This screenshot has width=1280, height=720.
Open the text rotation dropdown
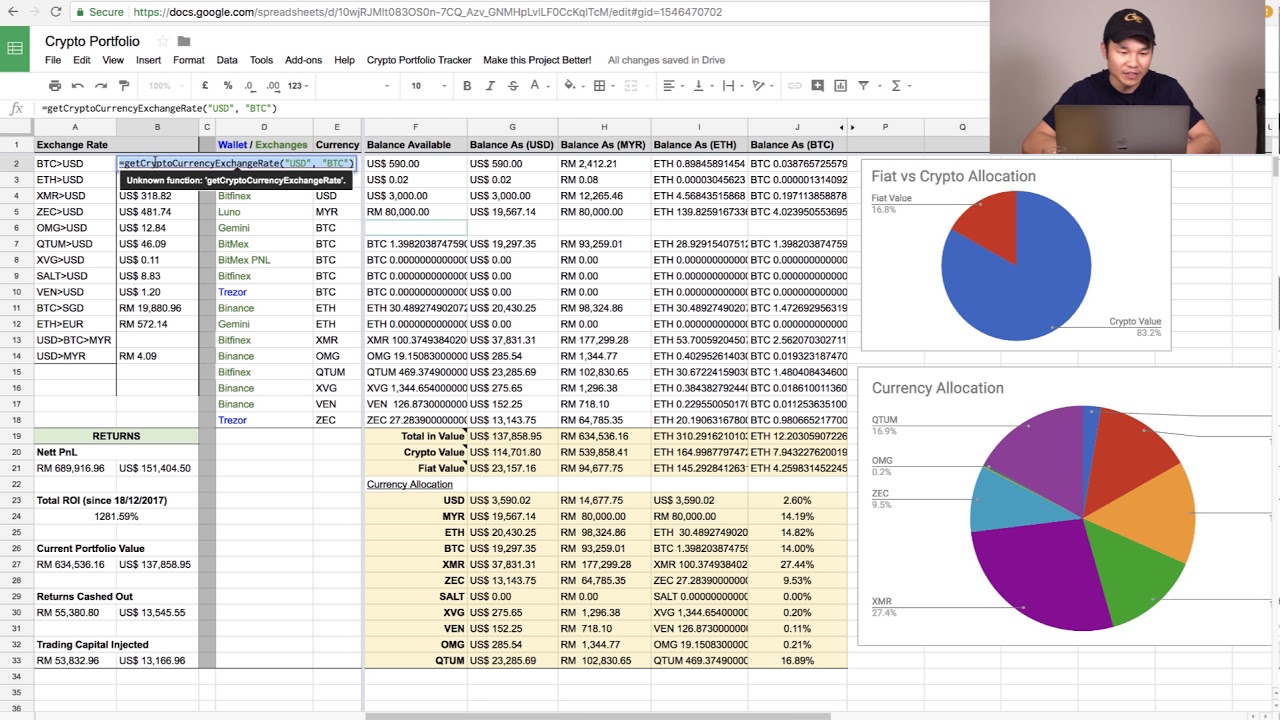pyautogui.click(x=761, y=86)
